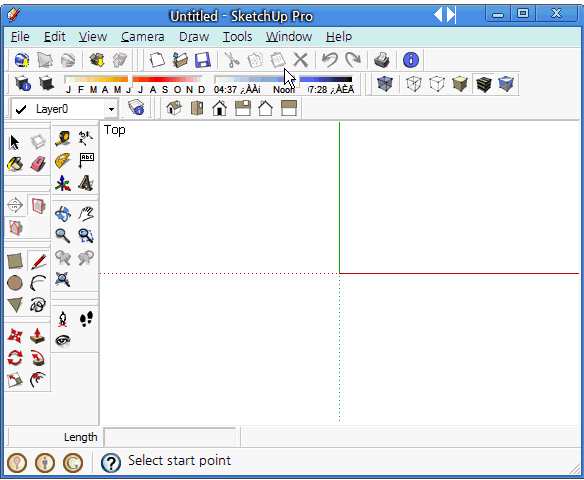Viewport: 584px width, 480px height.
Task: Select the Scale tool
Action: pos(15,380)
